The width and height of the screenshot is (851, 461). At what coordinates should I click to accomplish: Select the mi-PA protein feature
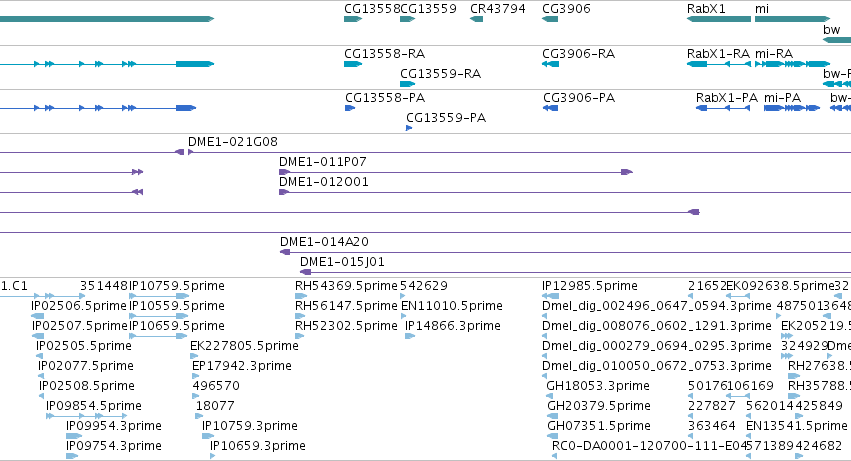pos(792,108)
